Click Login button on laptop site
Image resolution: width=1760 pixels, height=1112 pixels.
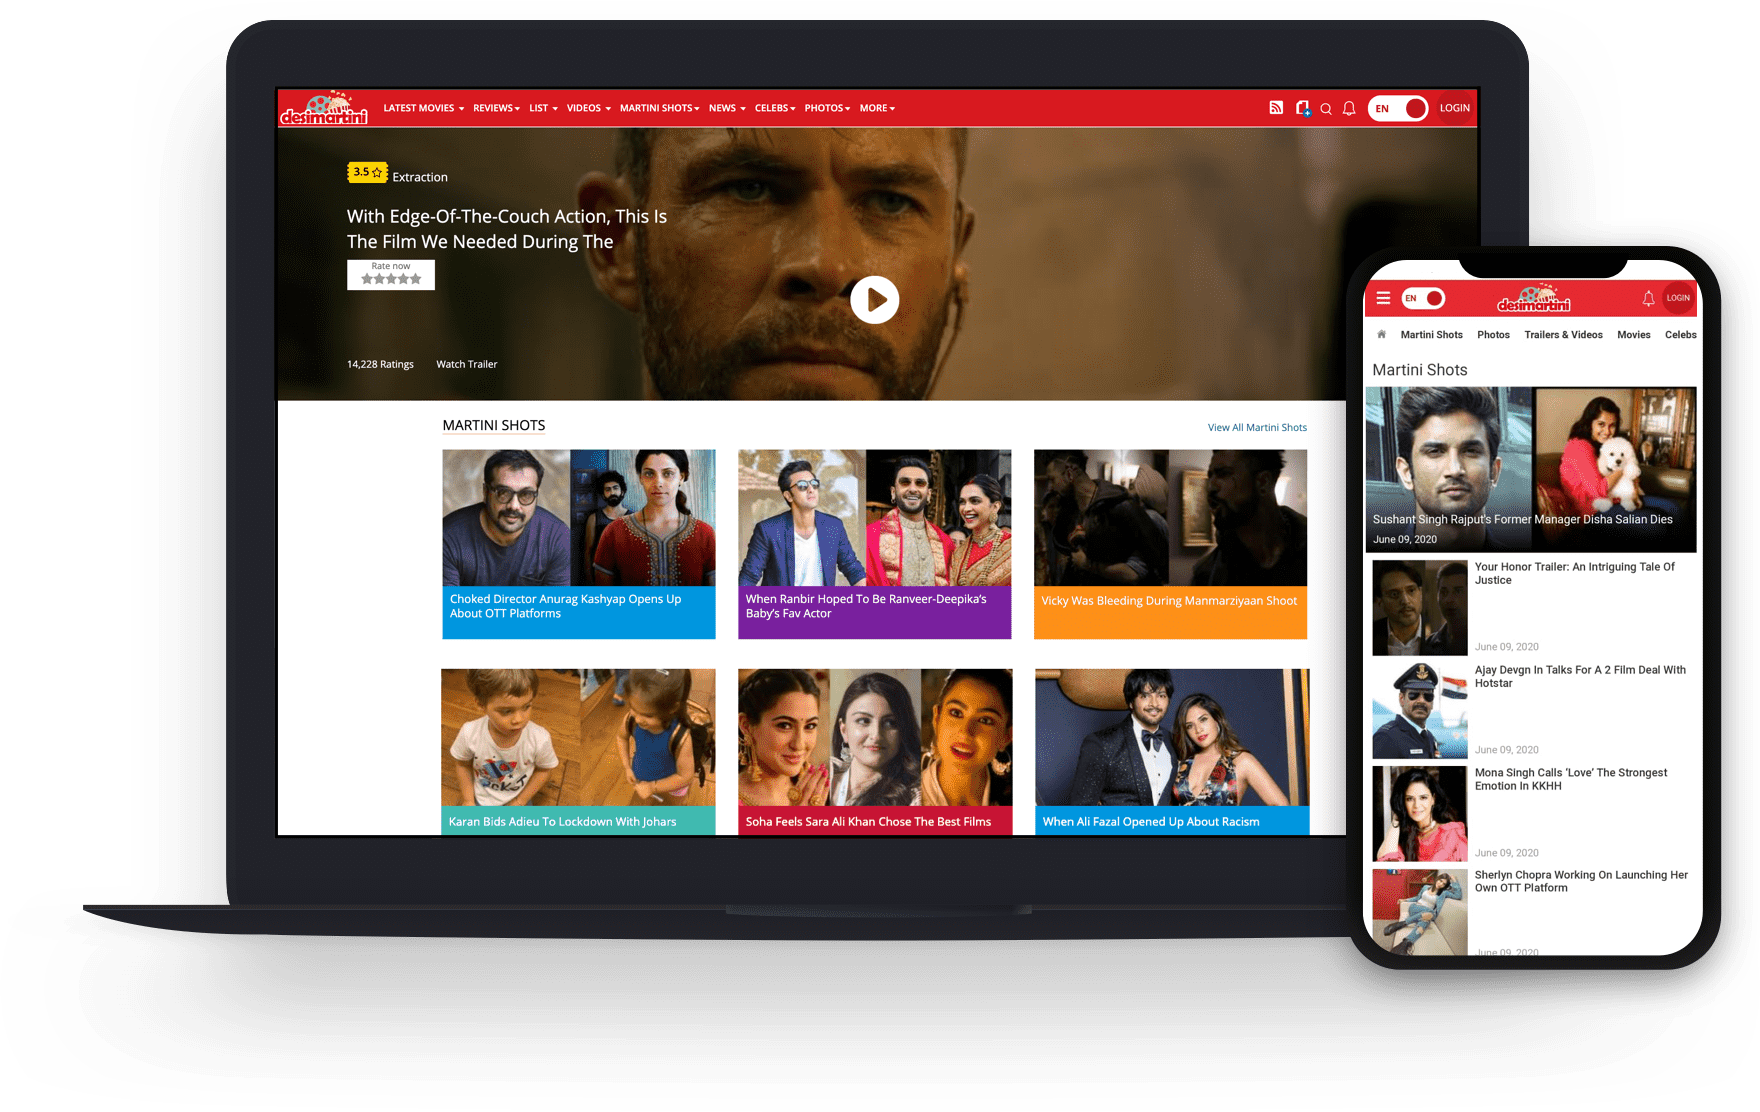click(x=1455, y=108)
